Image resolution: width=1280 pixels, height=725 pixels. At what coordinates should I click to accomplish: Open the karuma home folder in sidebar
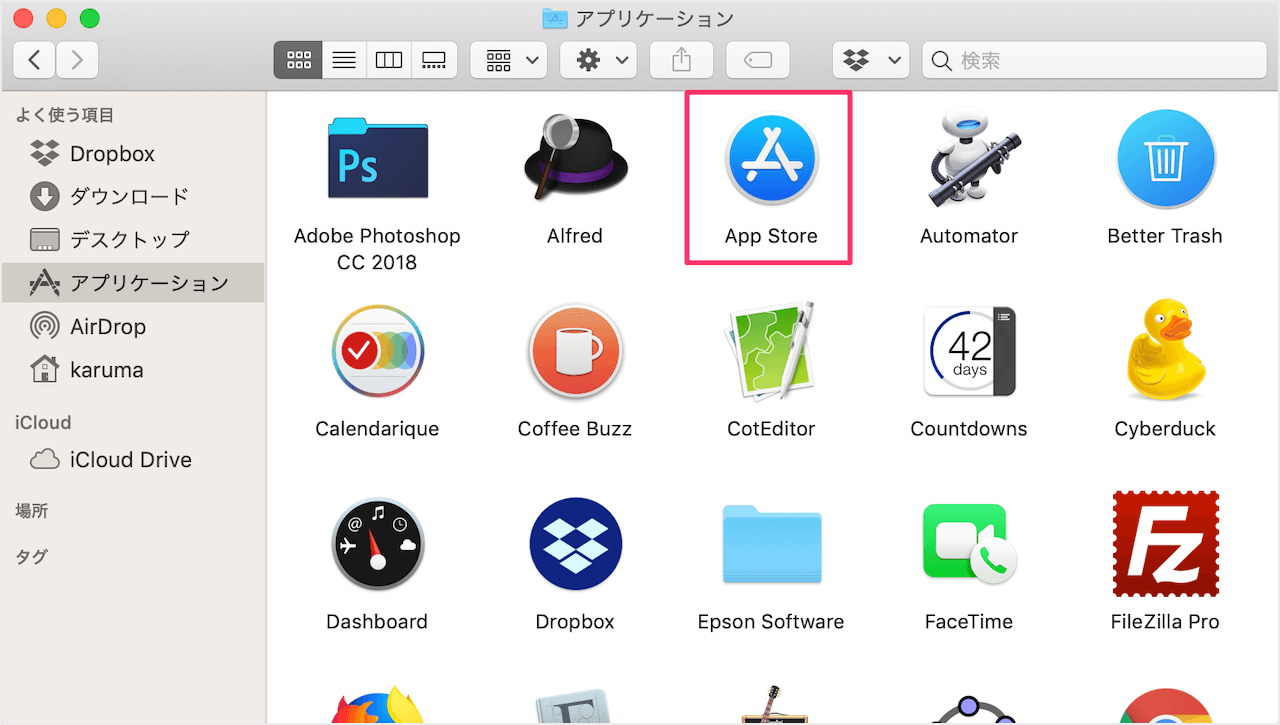click(x=133, y=369)
